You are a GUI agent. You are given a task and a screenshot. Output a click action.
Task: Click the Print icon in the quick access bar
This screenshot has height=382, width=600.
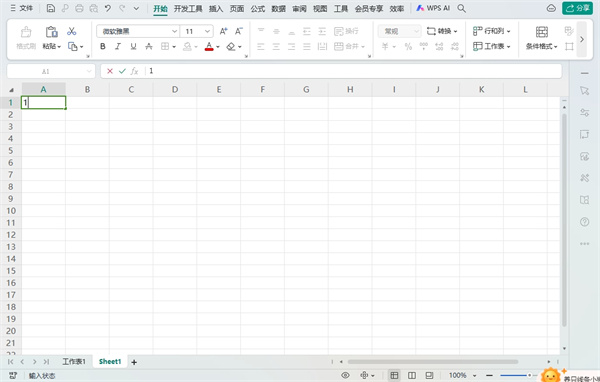pos(79,8)
